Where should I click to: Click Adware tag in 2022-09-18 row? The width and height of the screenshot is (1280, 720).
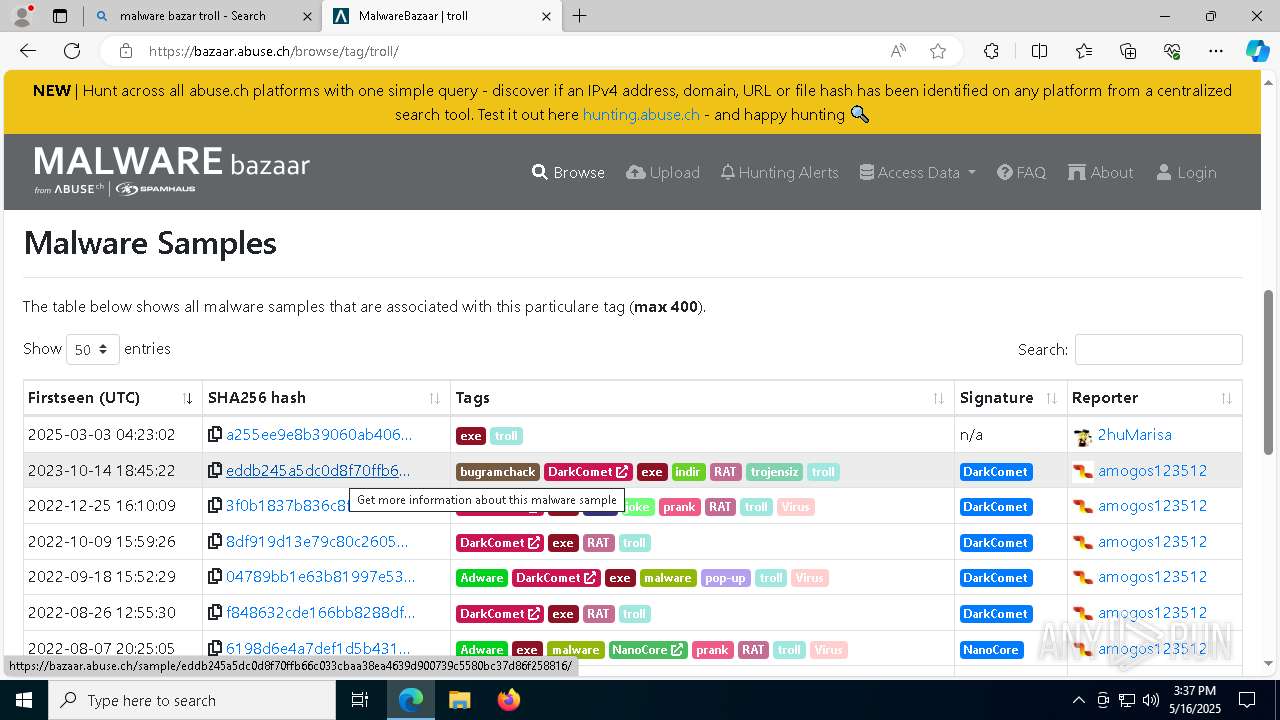(482, 578)
